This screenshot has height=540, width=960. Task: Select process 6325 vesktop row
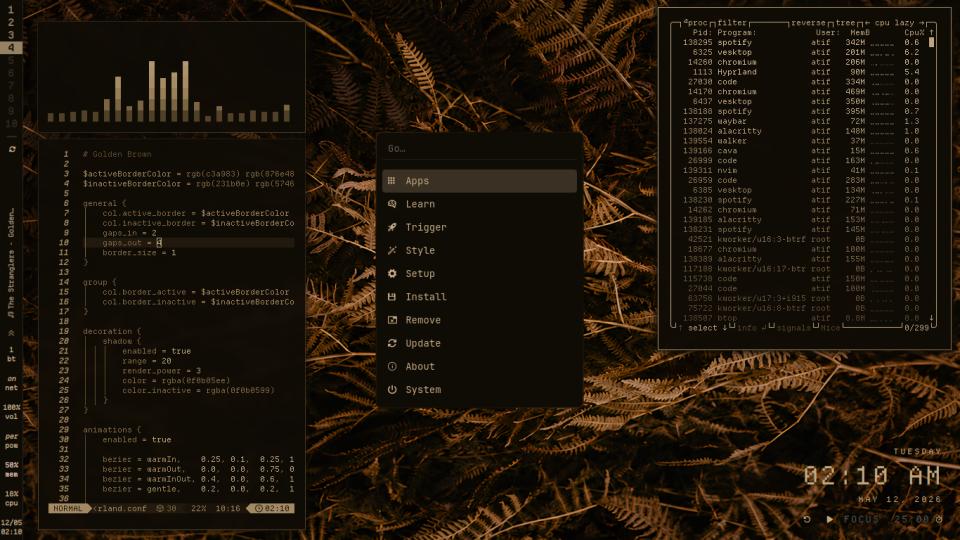(x=801, y=53)
